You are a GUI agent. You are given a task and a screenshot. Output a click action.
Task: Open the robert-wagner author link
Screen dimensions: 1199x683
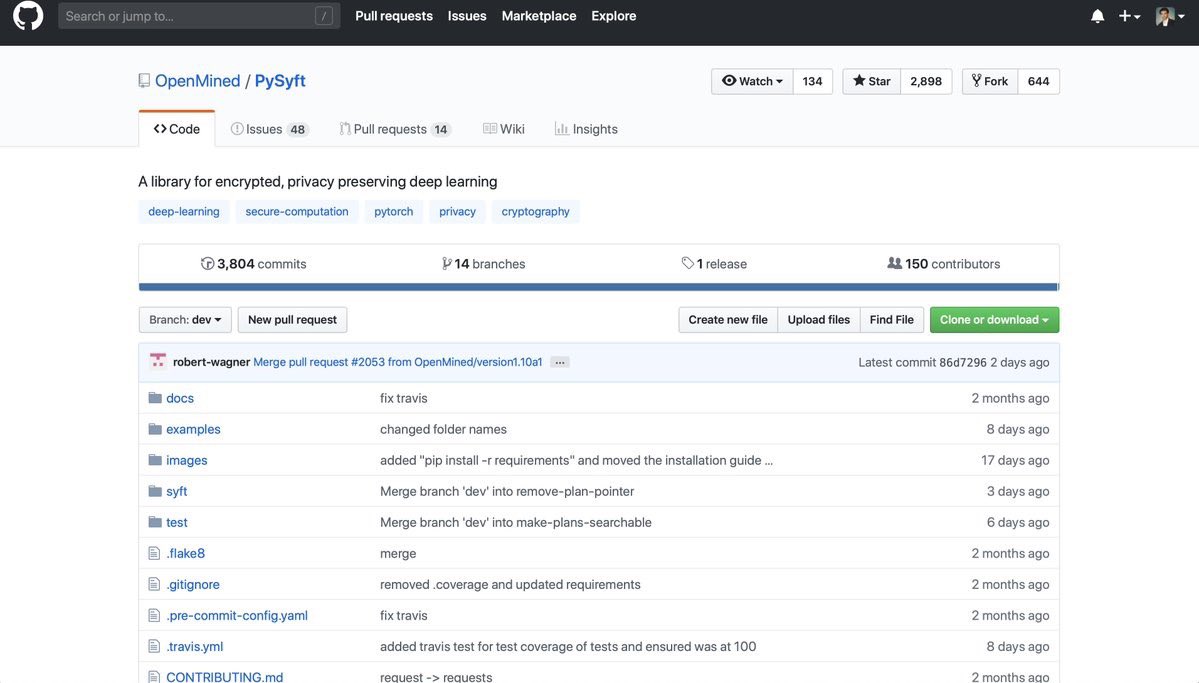(211, 363)
